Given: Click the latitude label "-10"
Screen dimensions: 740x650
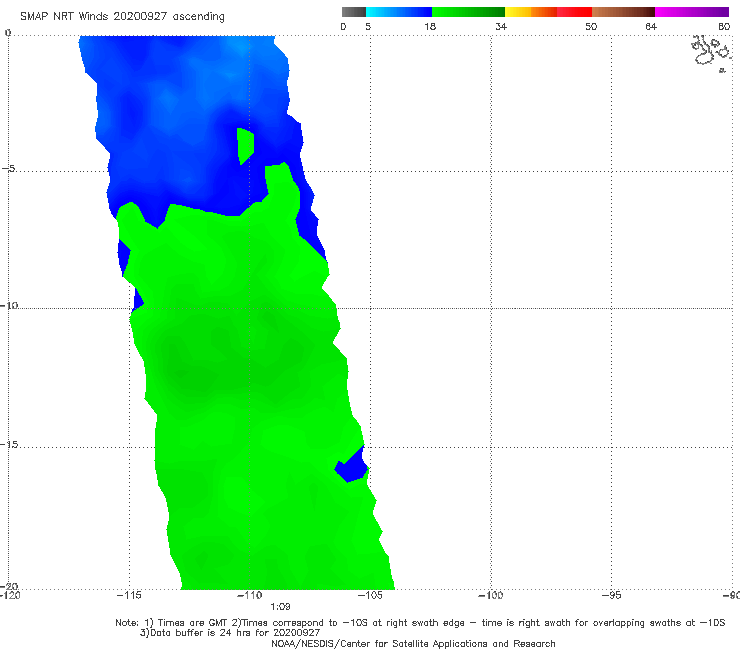Looking at the screenshot, I should tap(9, 305).
